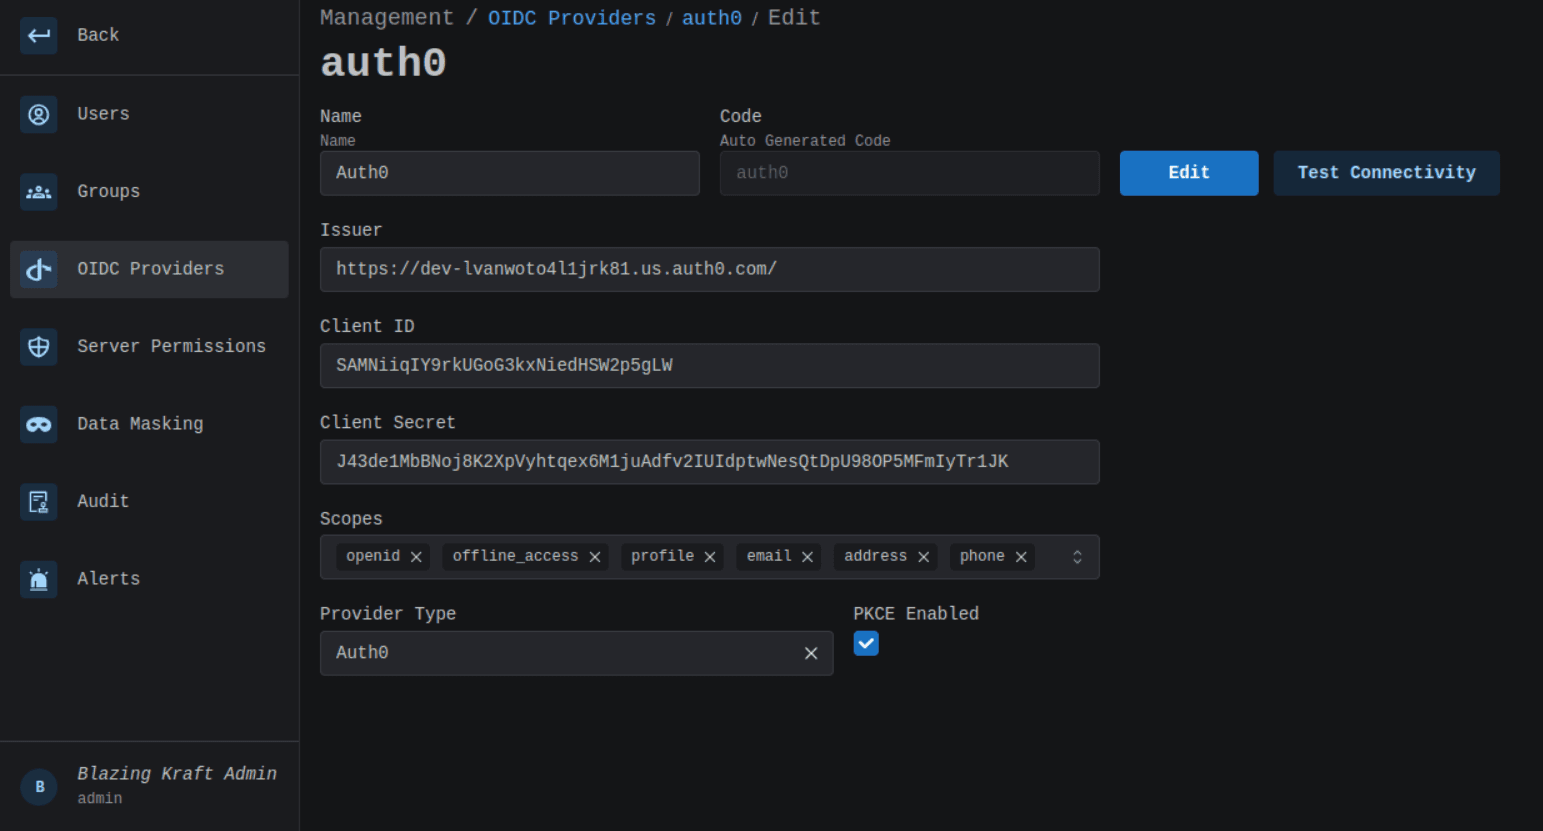The image size is (1543, 831).
Task: Click the admin role text
Action: point(100,798)
